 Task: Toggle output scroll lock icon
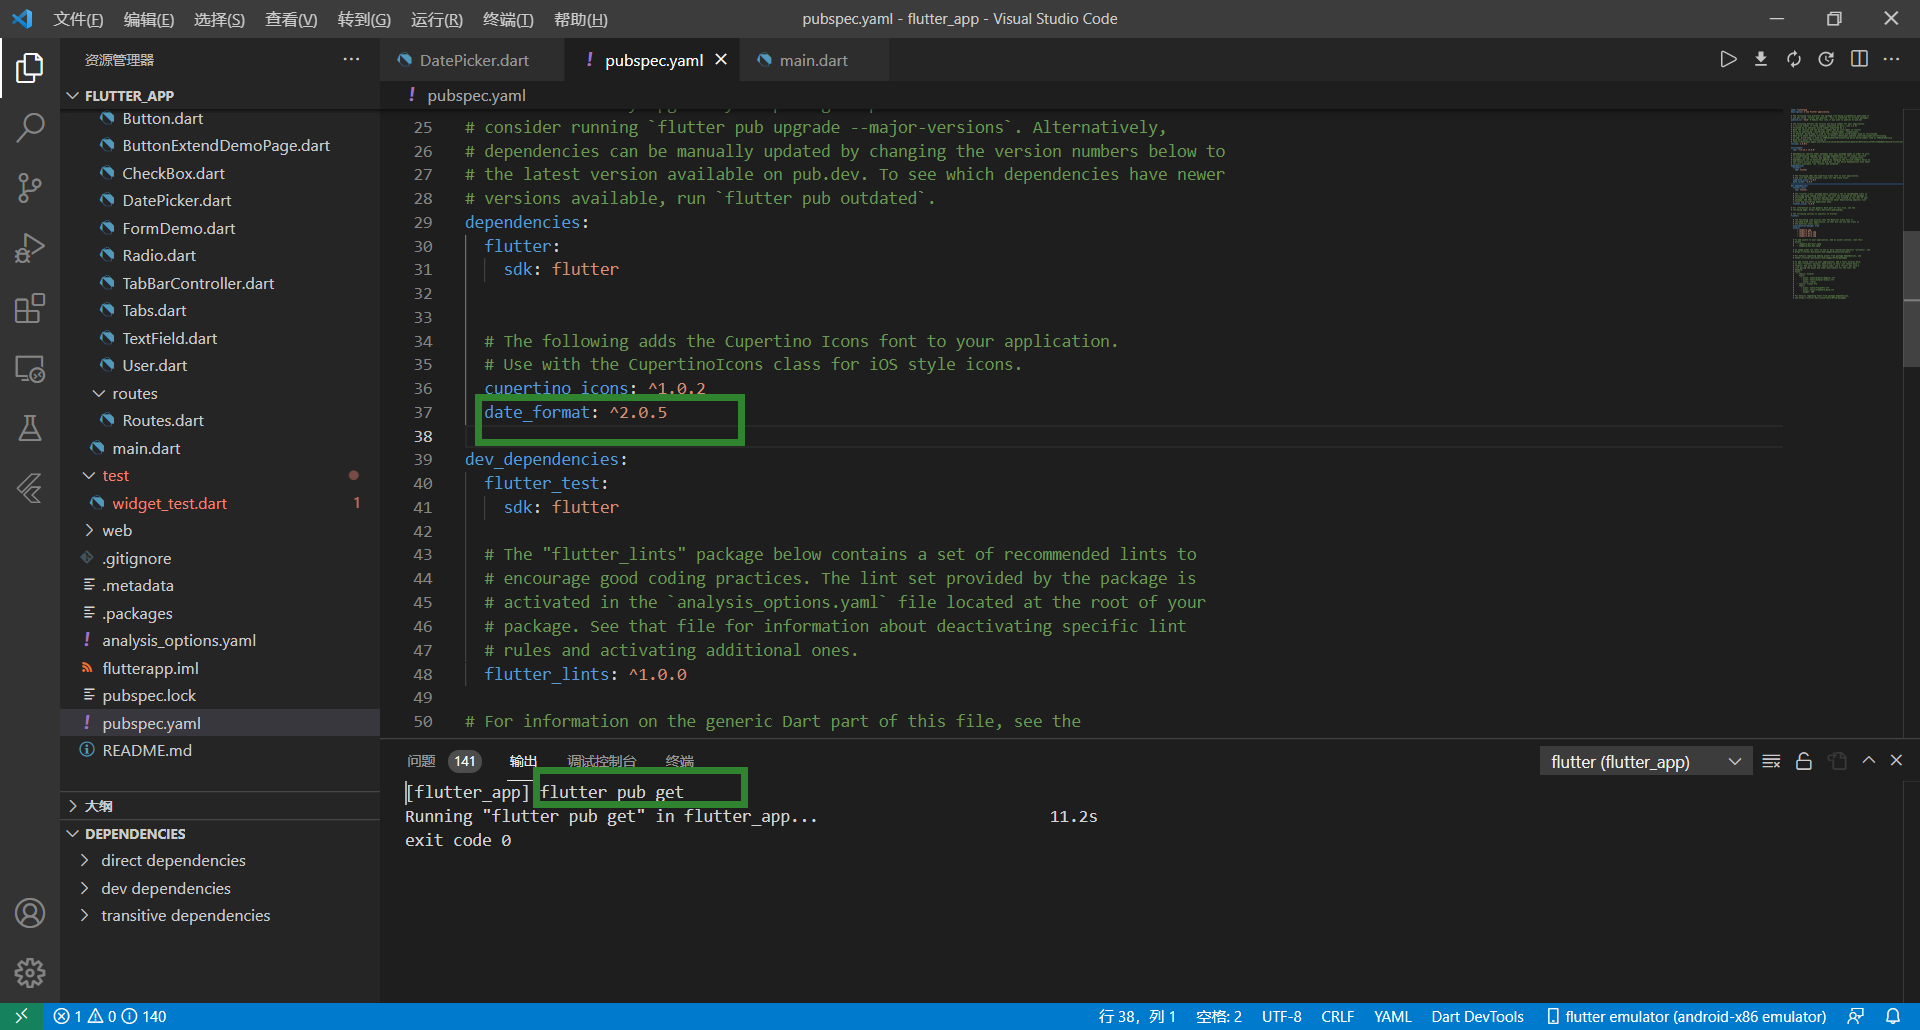[1804, 761]
